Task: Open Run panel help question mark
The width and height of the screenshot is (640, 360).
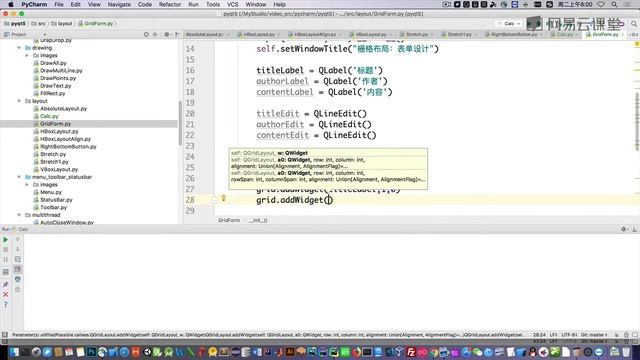Action: coord(6,304)
